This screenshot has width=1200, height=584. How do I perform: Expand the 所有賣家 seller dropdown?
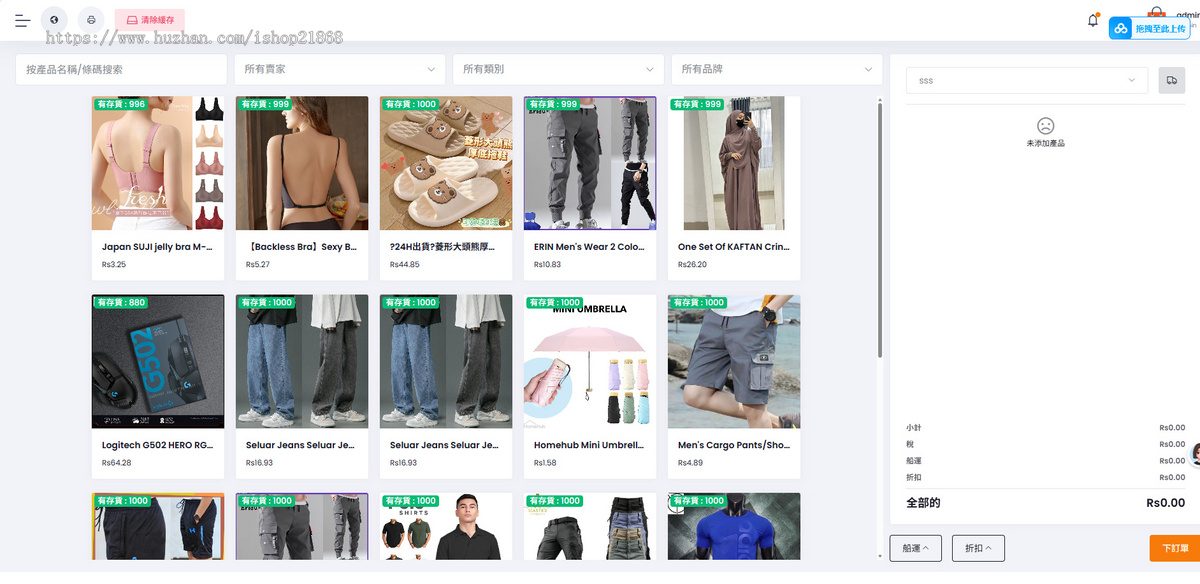tap(340, 70)
